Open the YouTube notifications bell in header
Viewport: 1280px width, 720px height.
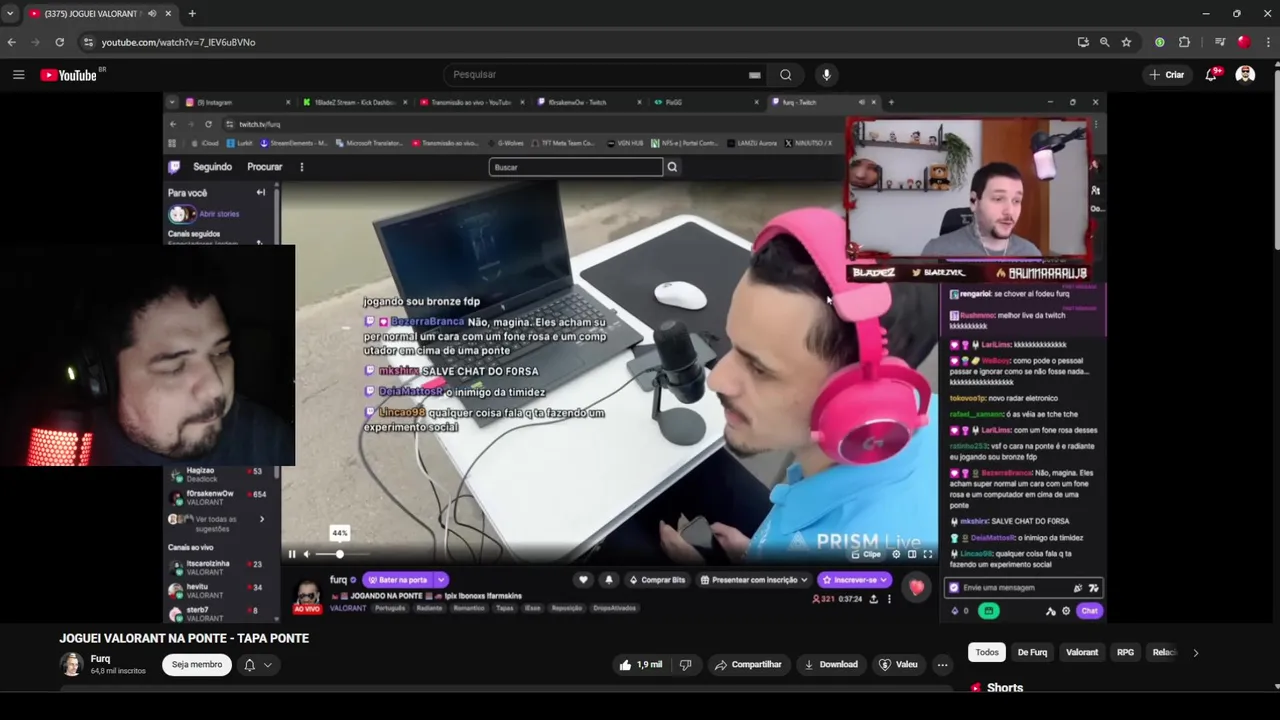pos(1211,75)
